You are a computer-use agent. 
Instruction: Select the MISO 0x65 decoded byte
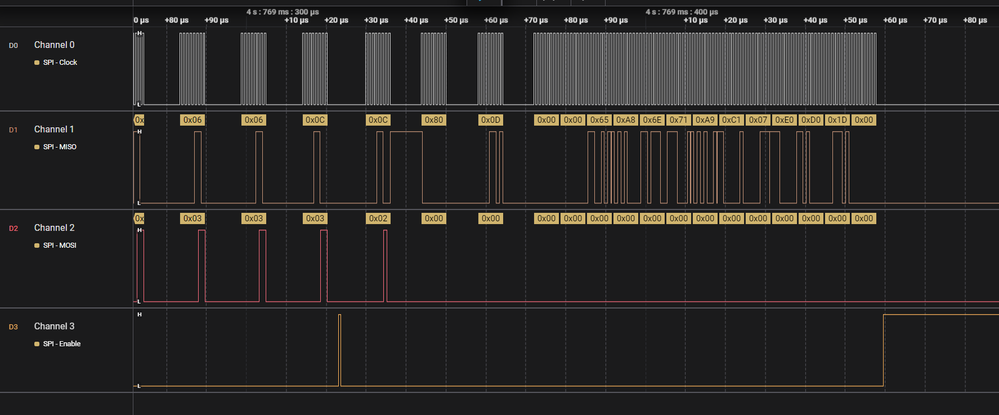click(x=600, y=120)
